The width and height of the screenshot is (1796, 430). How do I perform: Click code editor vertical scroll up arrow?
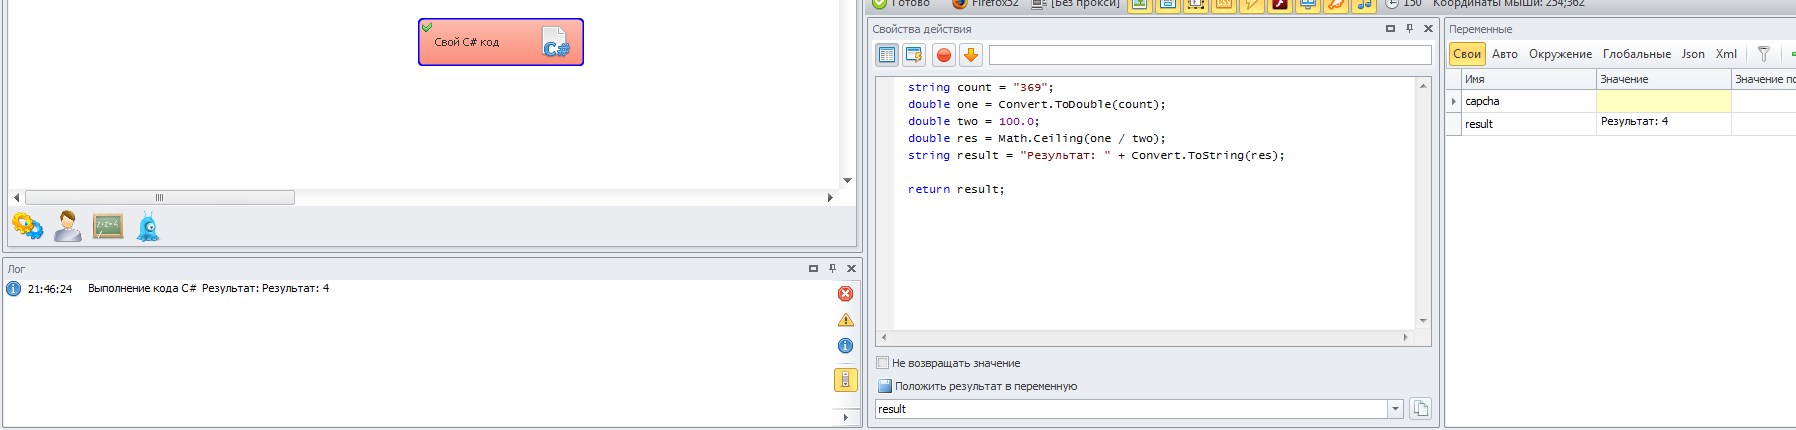click(x=1423, y=86)
